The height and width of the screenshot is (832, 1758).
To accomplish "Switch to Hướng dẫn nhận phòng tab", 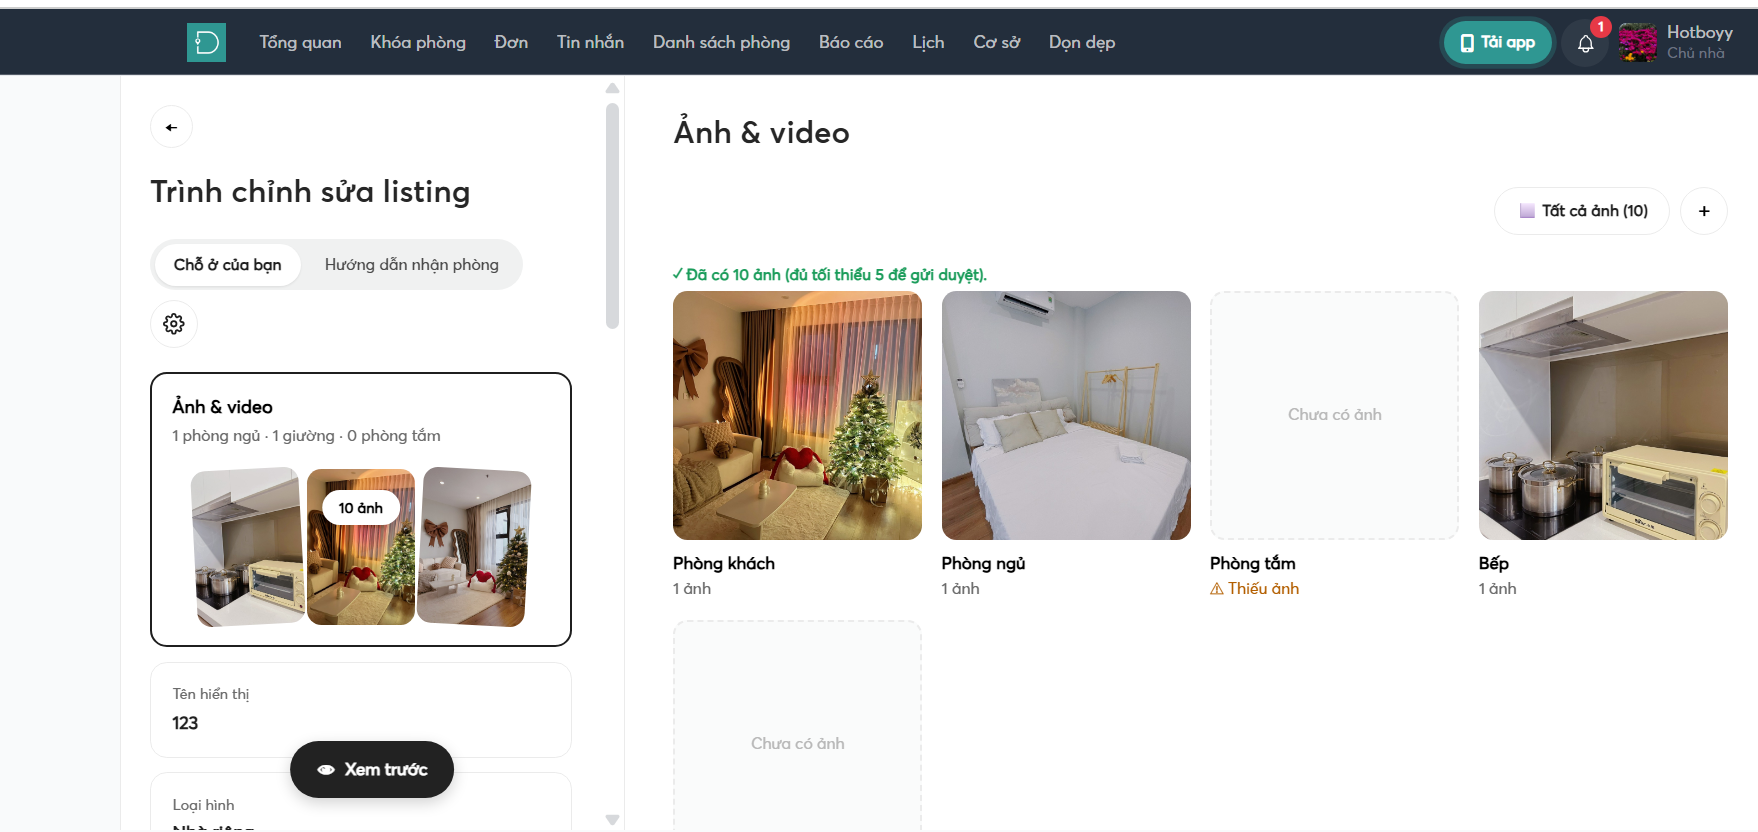I will 411,265.
